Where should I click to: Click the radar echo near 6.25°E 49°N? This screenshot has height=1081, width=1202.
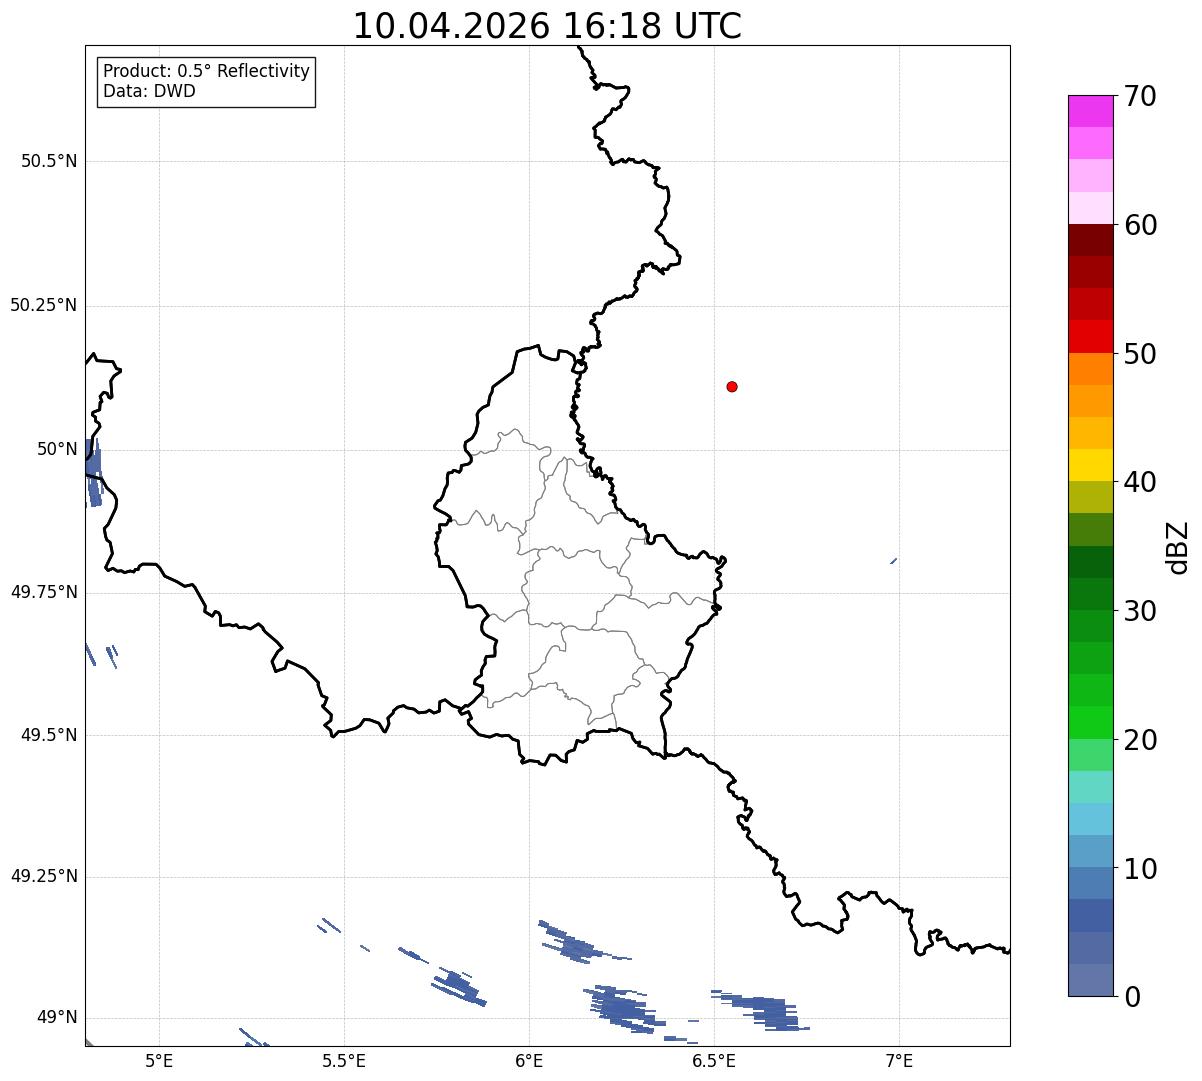(x=623, y=1007)
